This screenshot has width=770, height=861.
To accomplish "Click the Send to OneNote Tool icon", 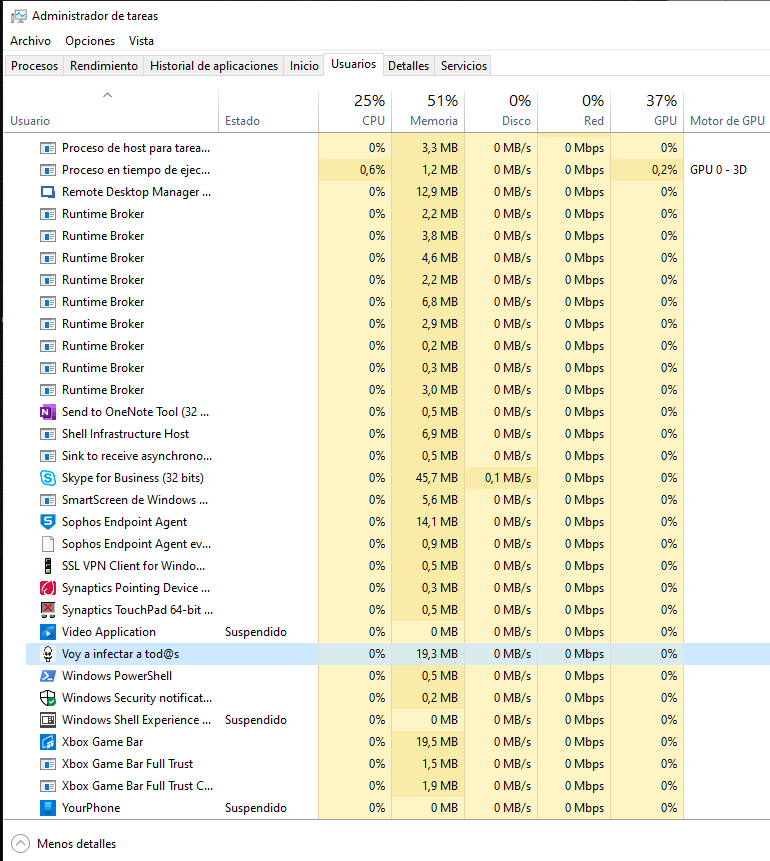I will (x=47, y=412).
